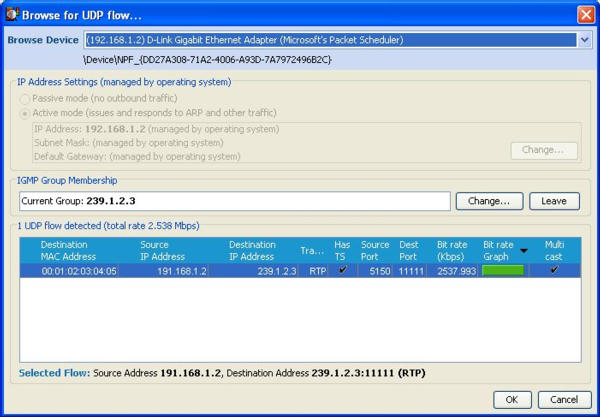Click the app icon in title bar
The image size is (600, 417).
click(x=13, y=14)
